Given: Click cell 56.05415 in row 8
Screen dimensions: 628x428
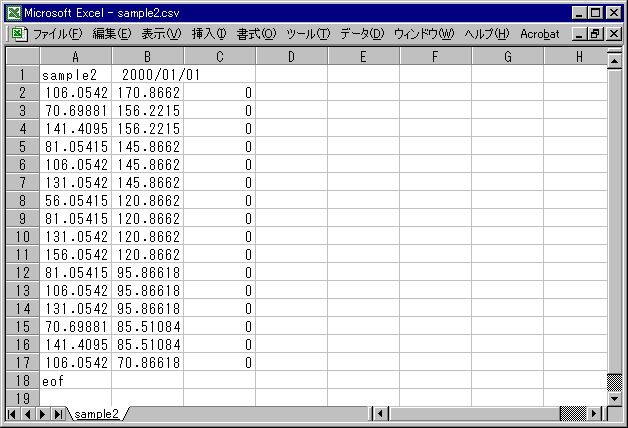Looking at the screenshot, I should pos(75,201).
